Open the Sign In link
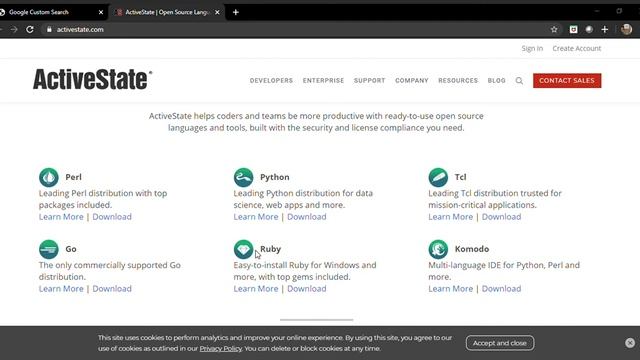Viewport: 640px width, 360px height. coord(532,49)
